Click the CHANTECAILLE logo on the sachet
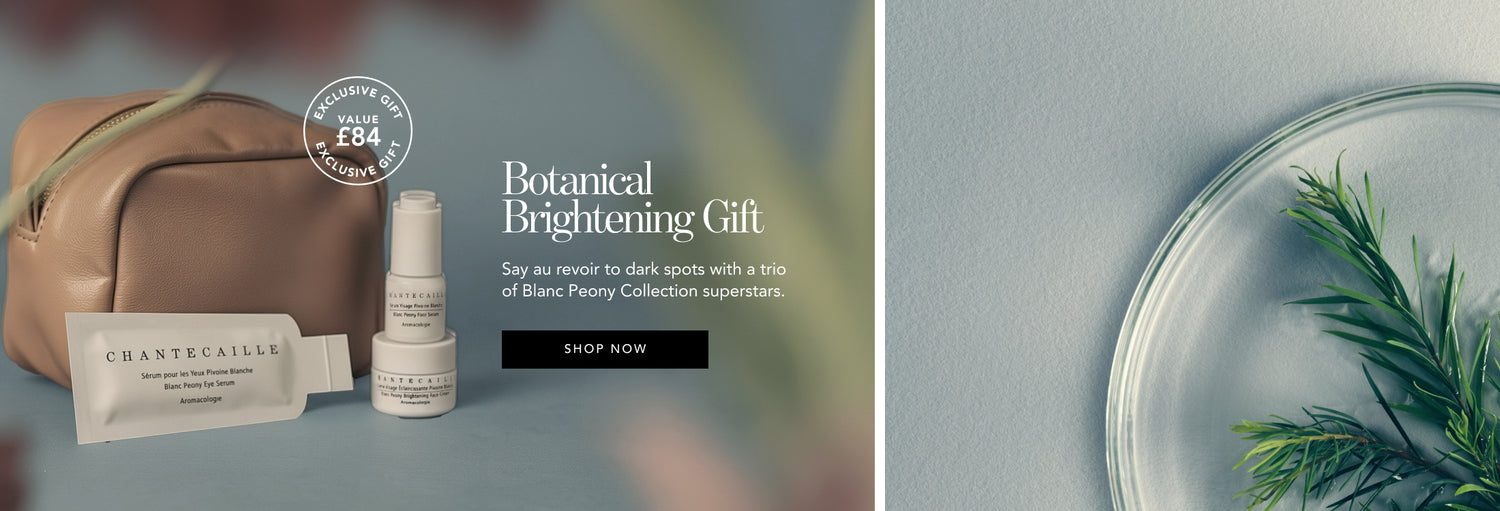Viewport: 1500px width, 511px height. [x=194, y=355]
